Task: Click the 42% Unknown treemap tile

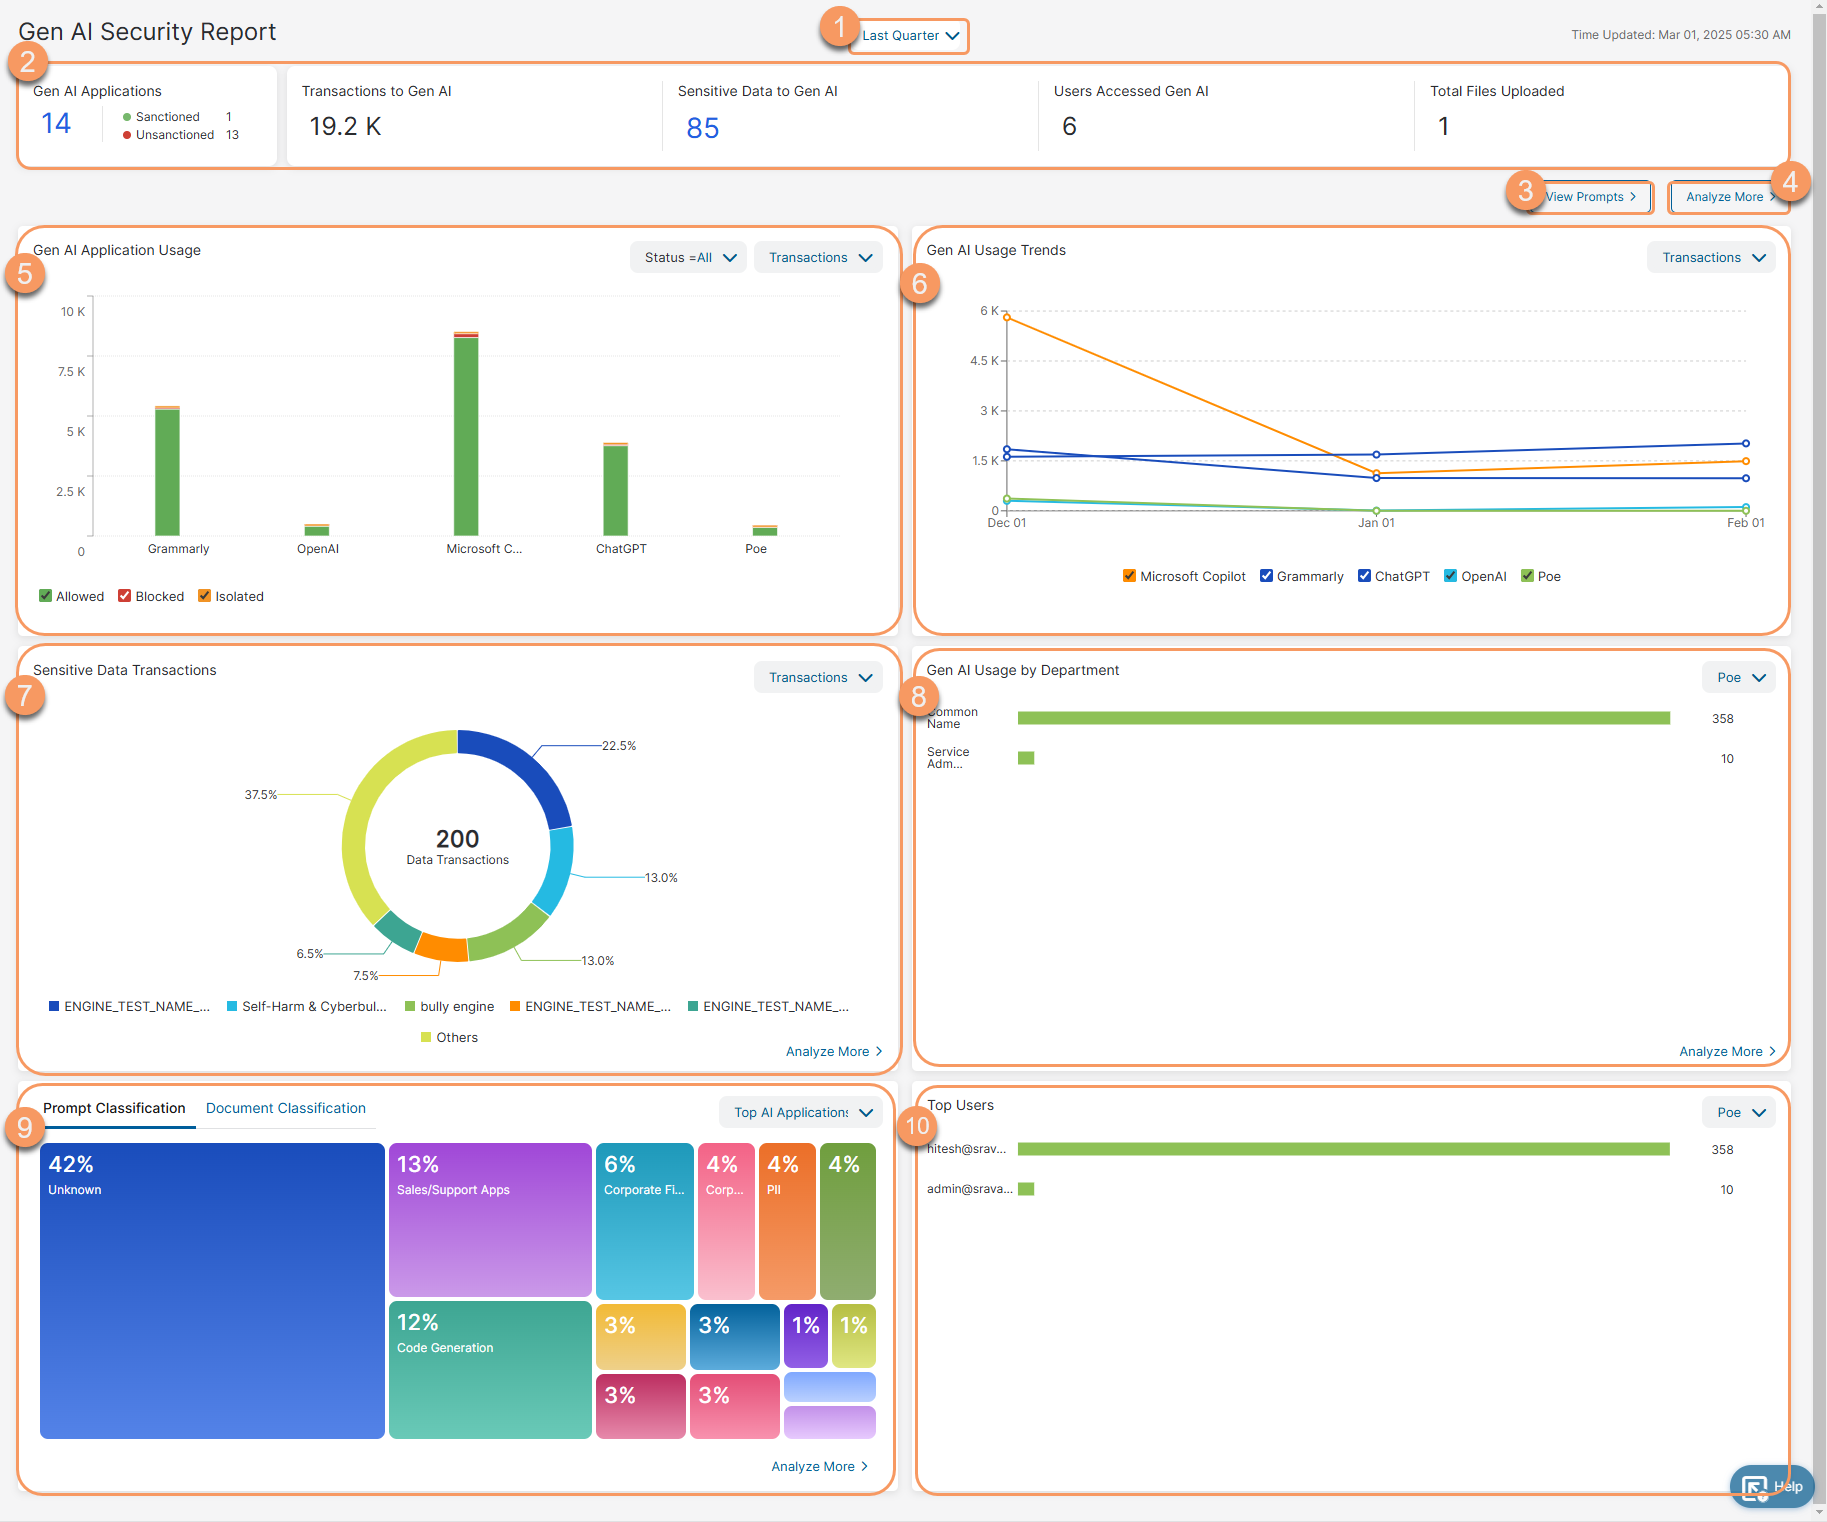Action: tap(212, 1290)
